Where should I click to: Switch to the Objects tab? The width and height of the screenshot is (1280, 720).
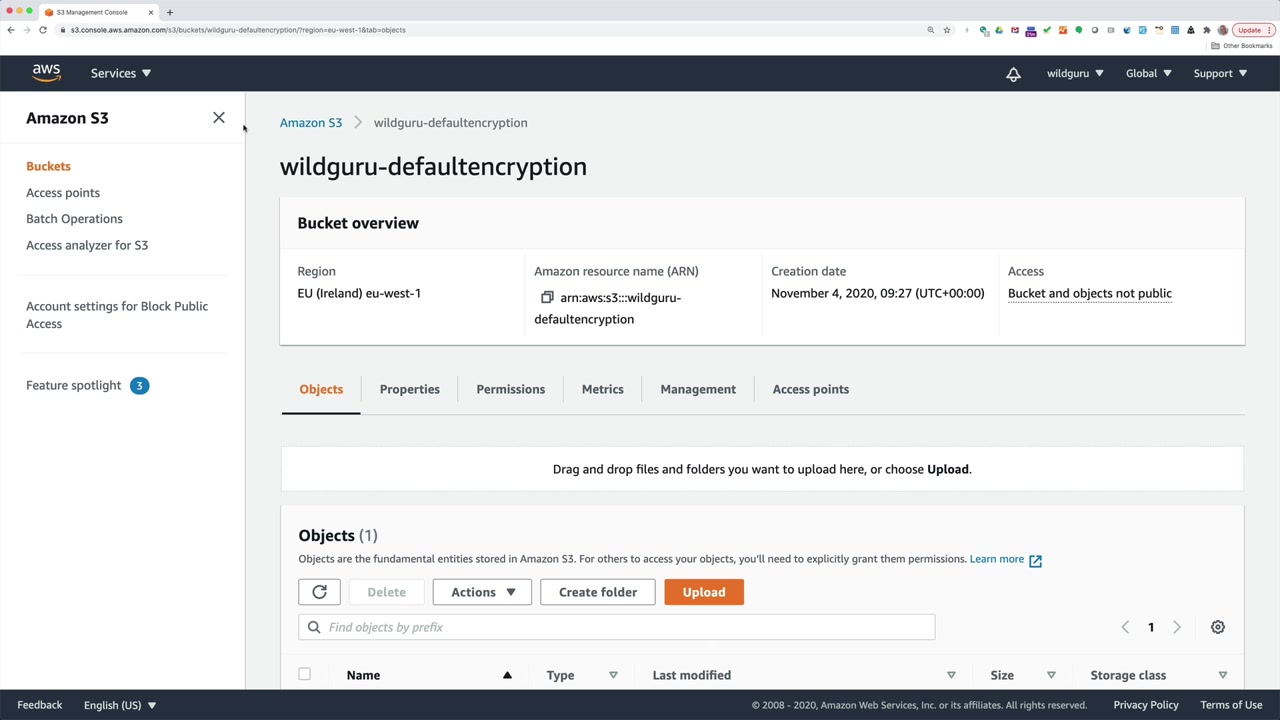[321, 389]
